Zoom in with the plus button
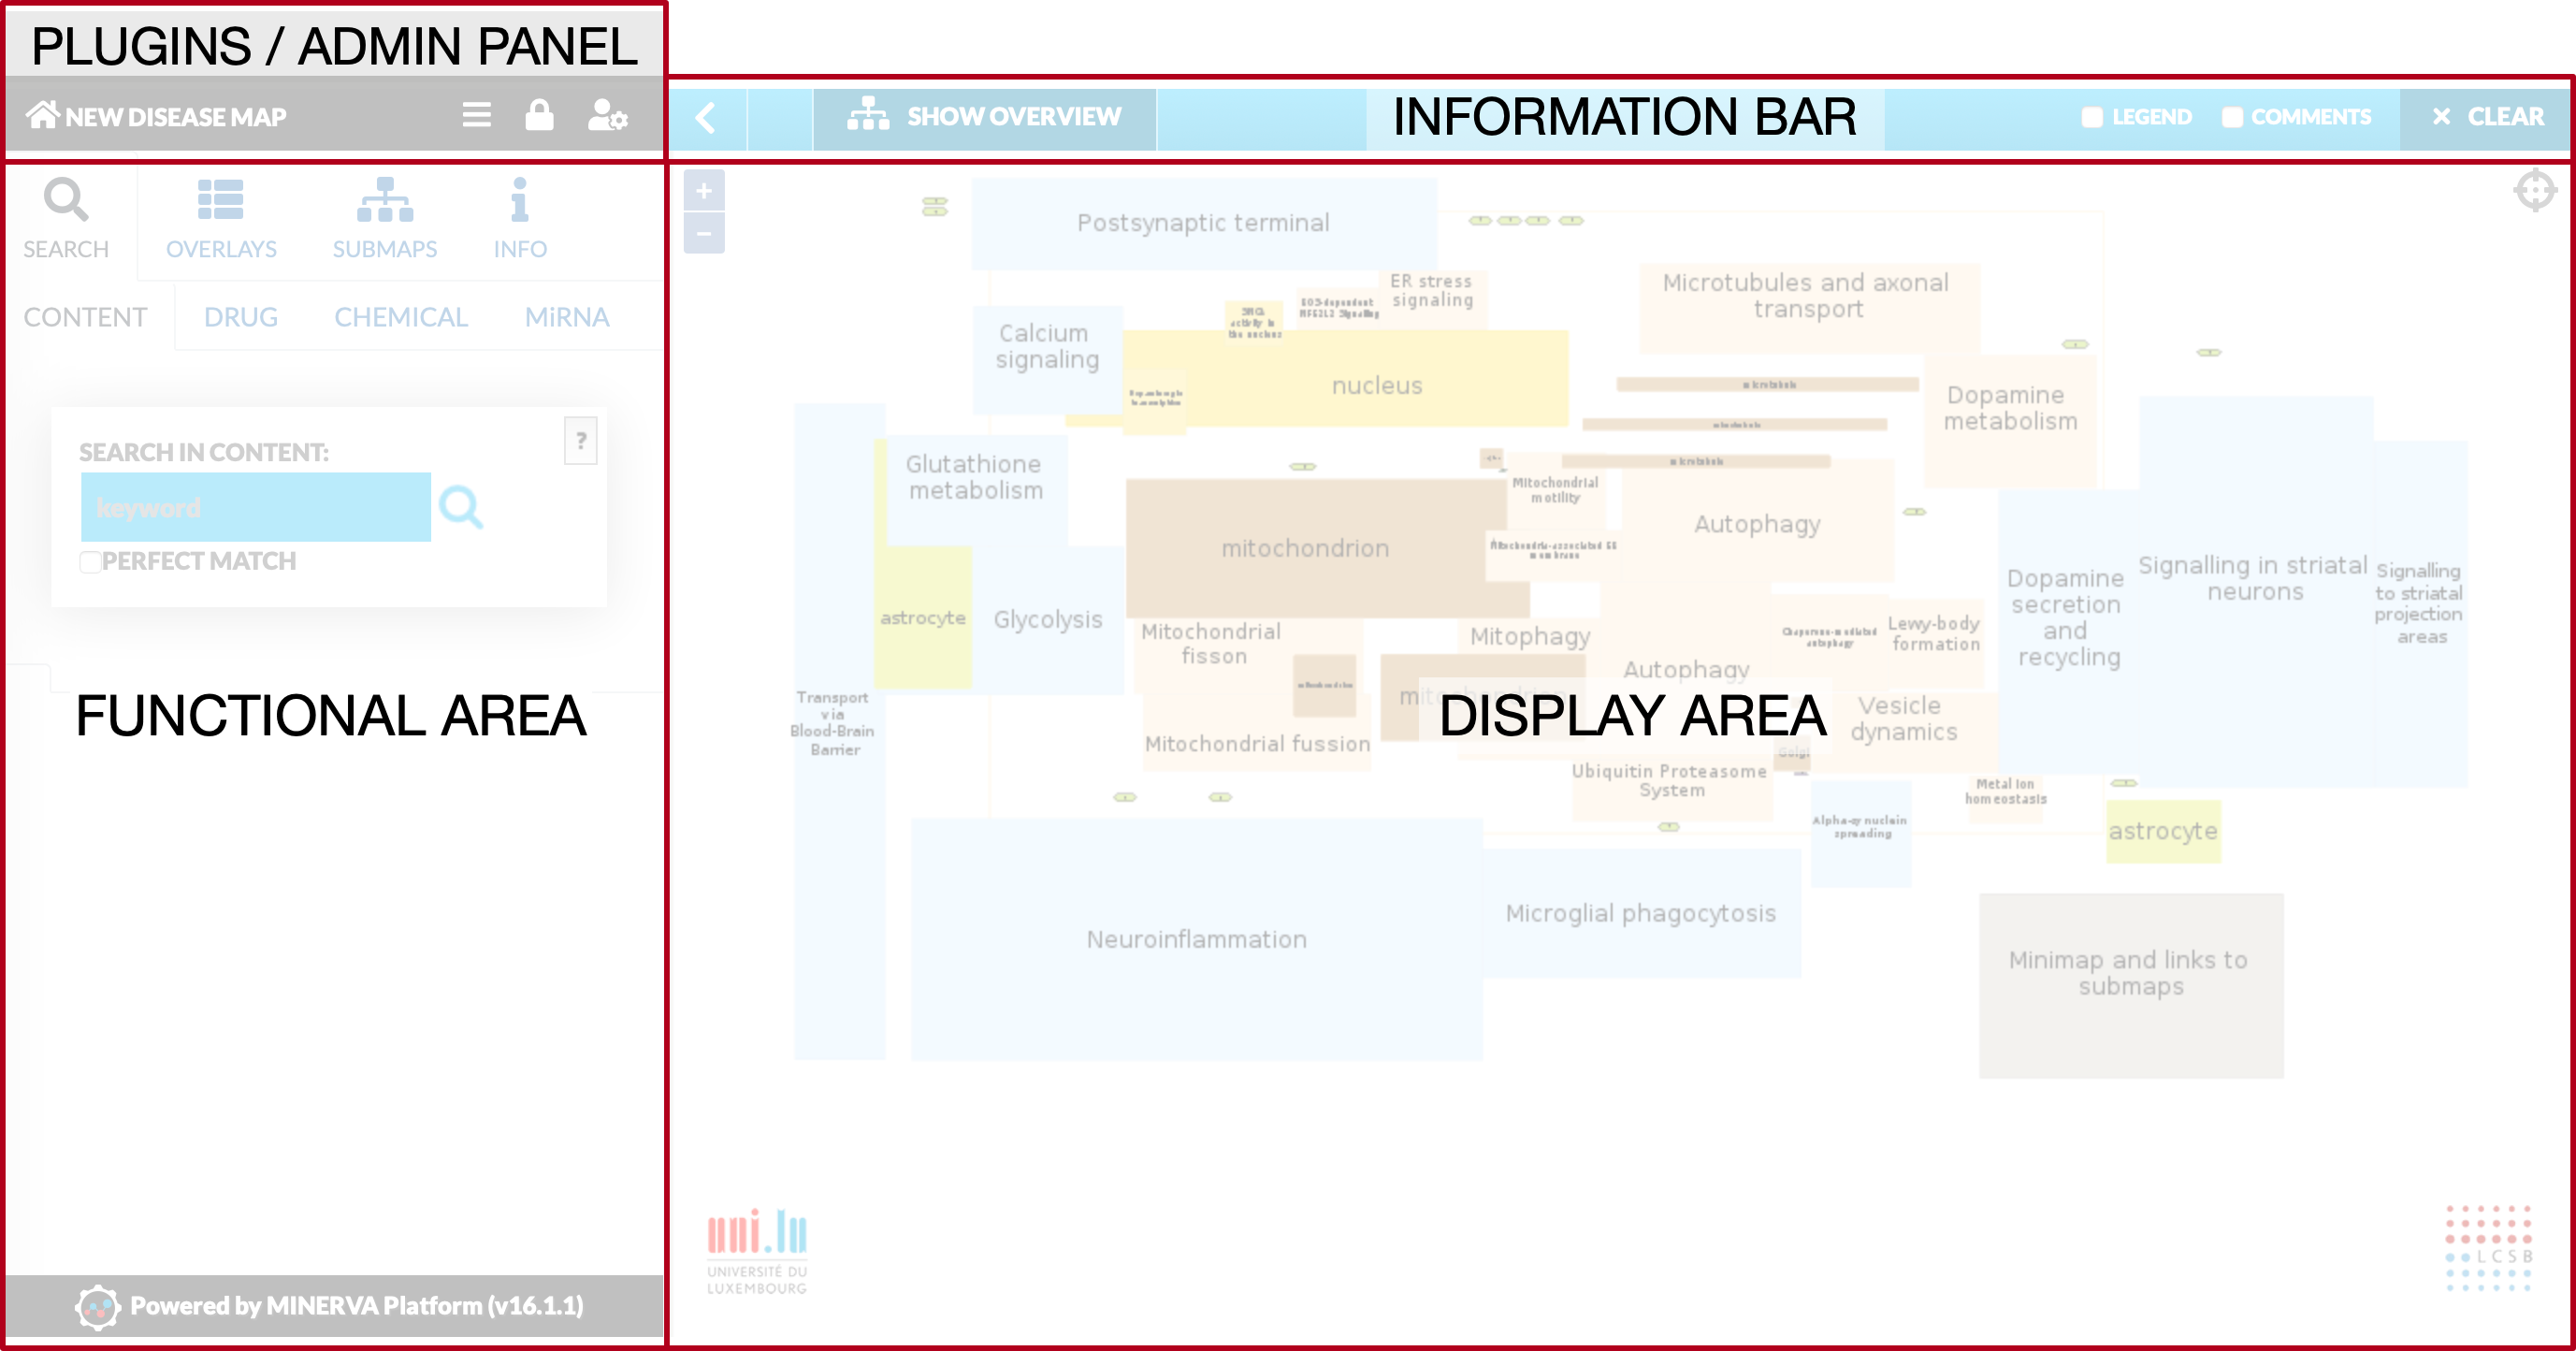Viewport: 2576px width, 1351px height. click(x=704, y=190)
